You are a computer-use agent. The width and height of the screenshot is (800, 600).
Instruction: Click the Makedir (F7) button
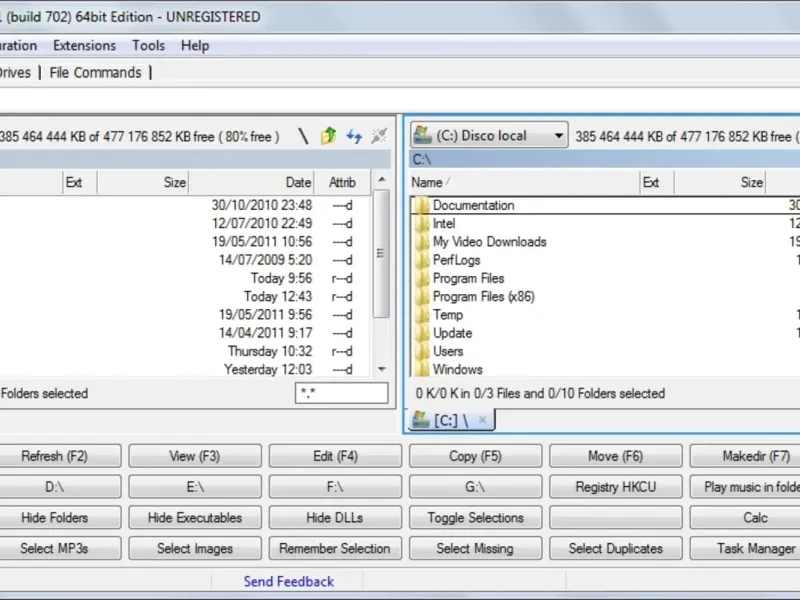745,456
